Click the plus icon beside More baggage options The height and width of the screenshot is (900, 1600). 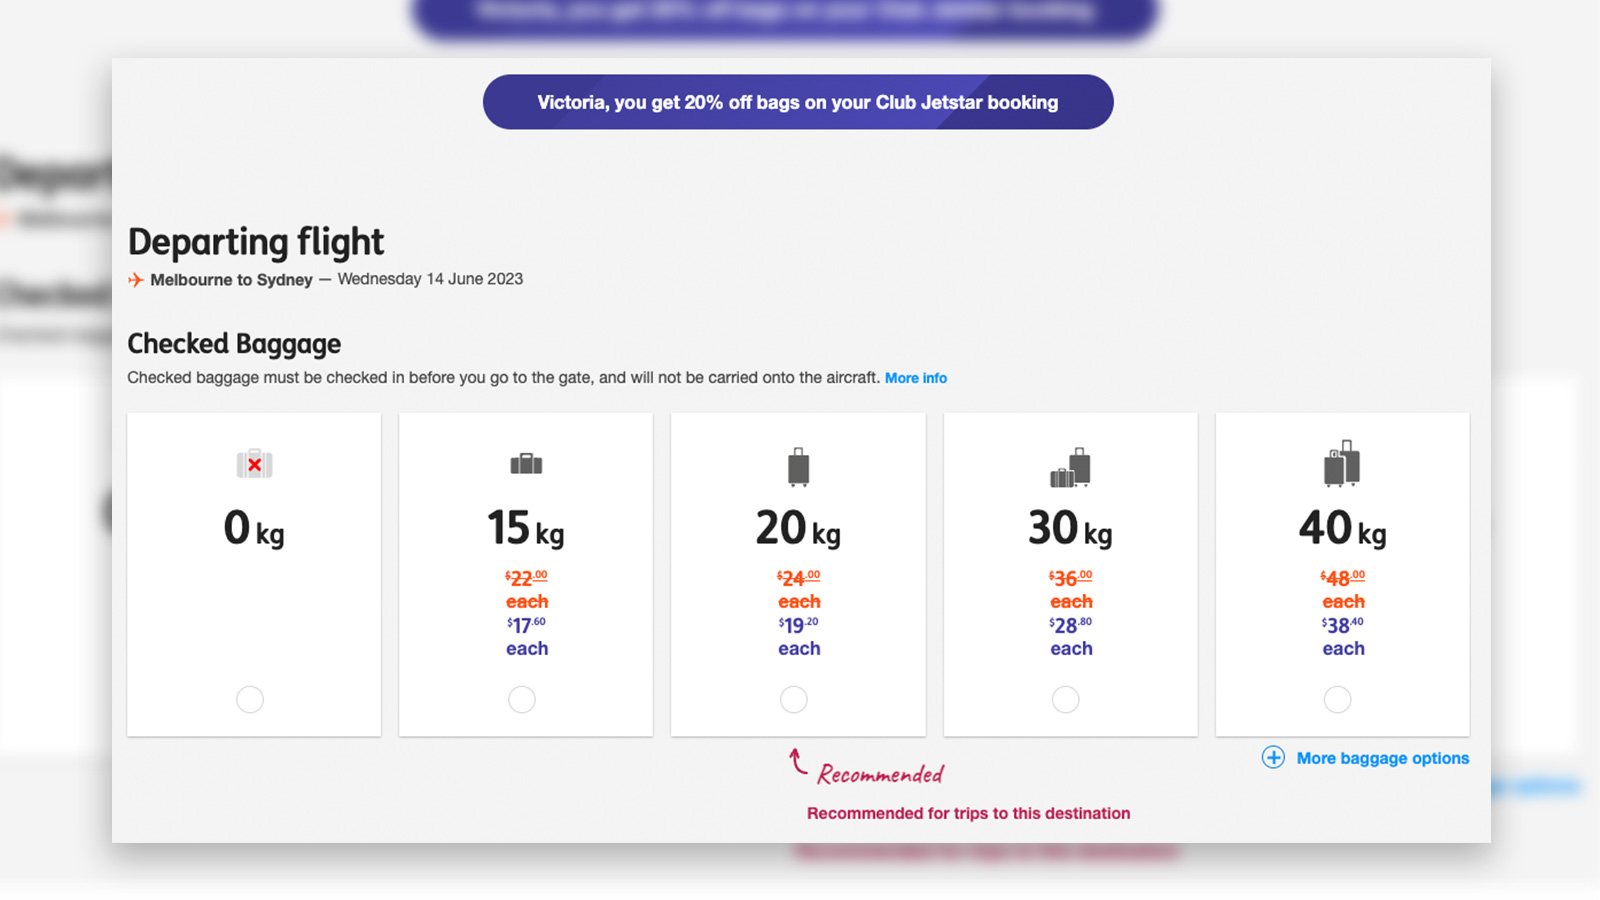(1273, 757)
